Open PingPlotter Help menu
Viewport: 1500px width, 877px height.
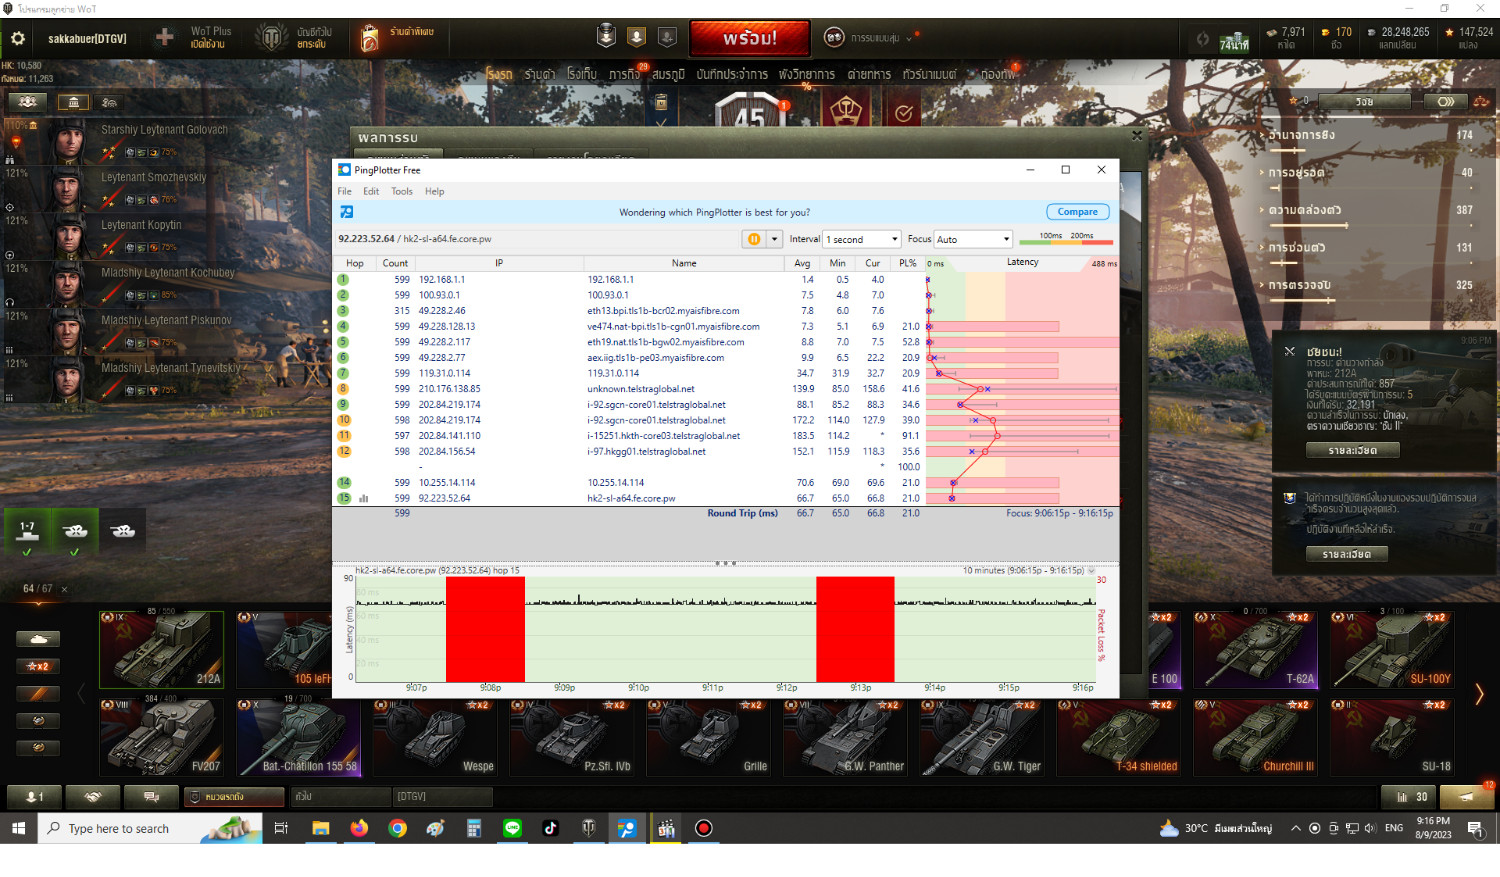click(434, 191)
